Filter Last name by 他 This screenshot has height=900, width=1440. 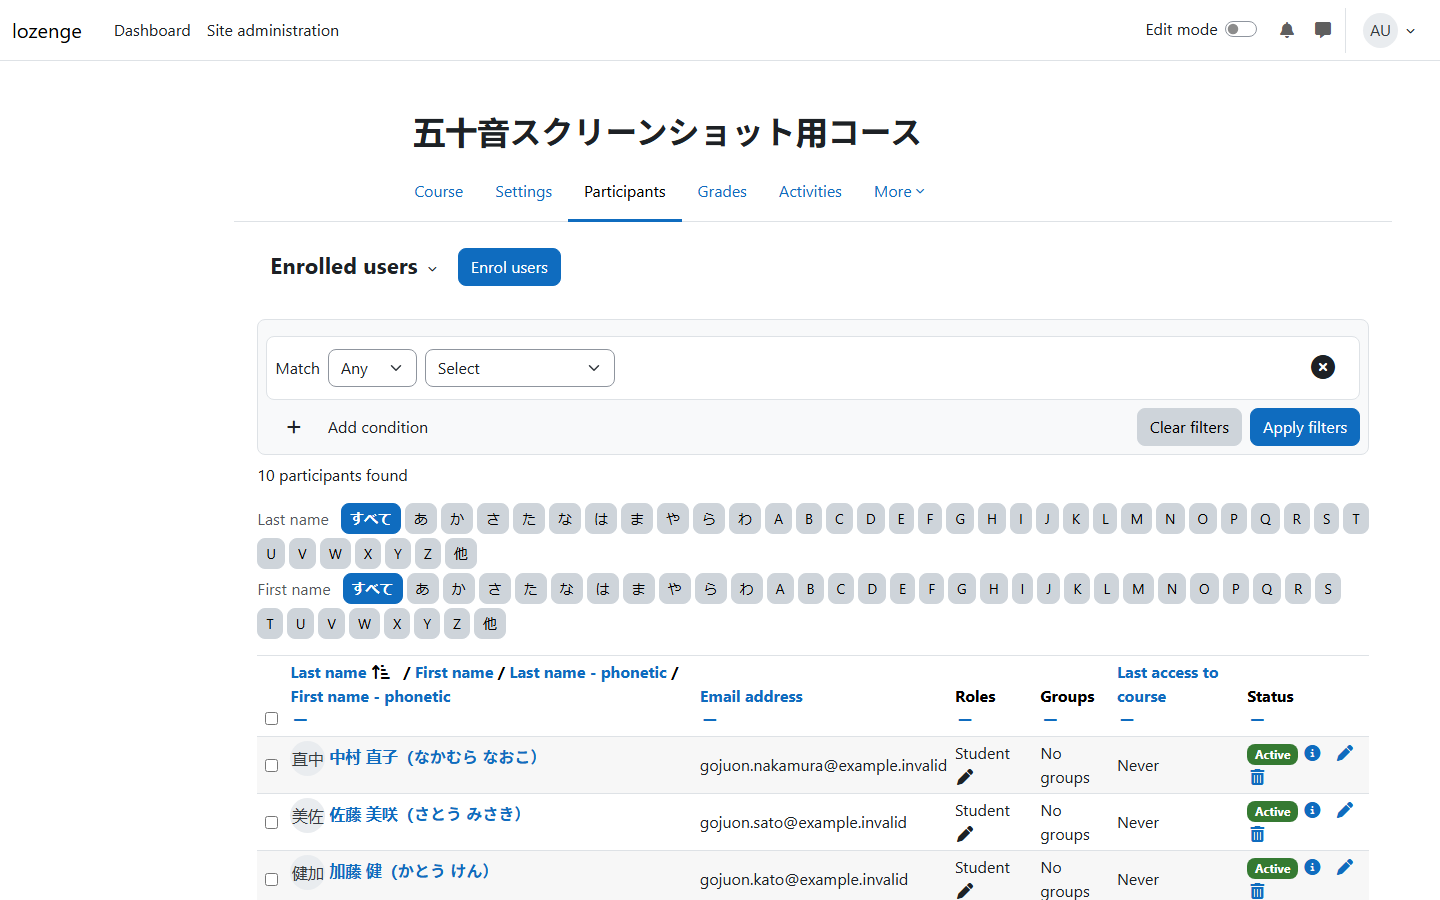(461, 553)
